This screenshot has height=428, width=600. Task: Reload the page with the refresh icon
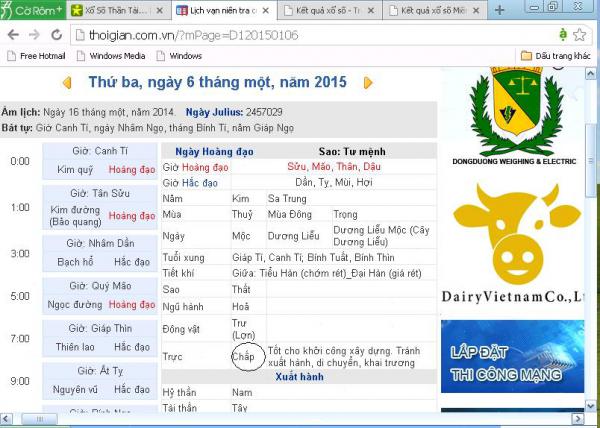pos(56,35)
